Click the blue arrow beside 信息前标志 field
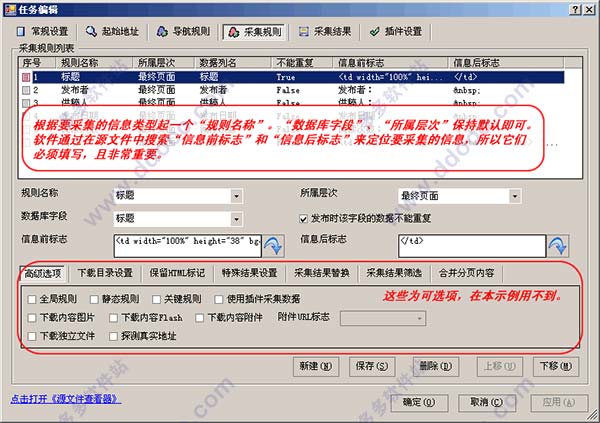This screenshot has height=423, width=600. (274, 246)
